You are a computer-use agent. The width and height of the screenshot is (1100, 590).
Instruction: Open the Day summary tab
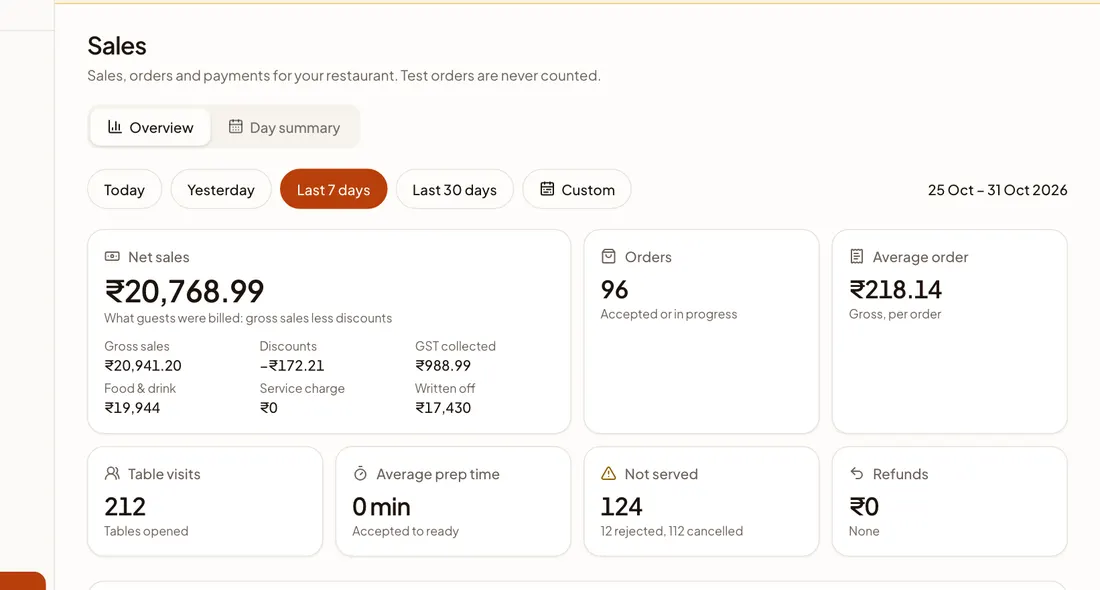point(284,127)
